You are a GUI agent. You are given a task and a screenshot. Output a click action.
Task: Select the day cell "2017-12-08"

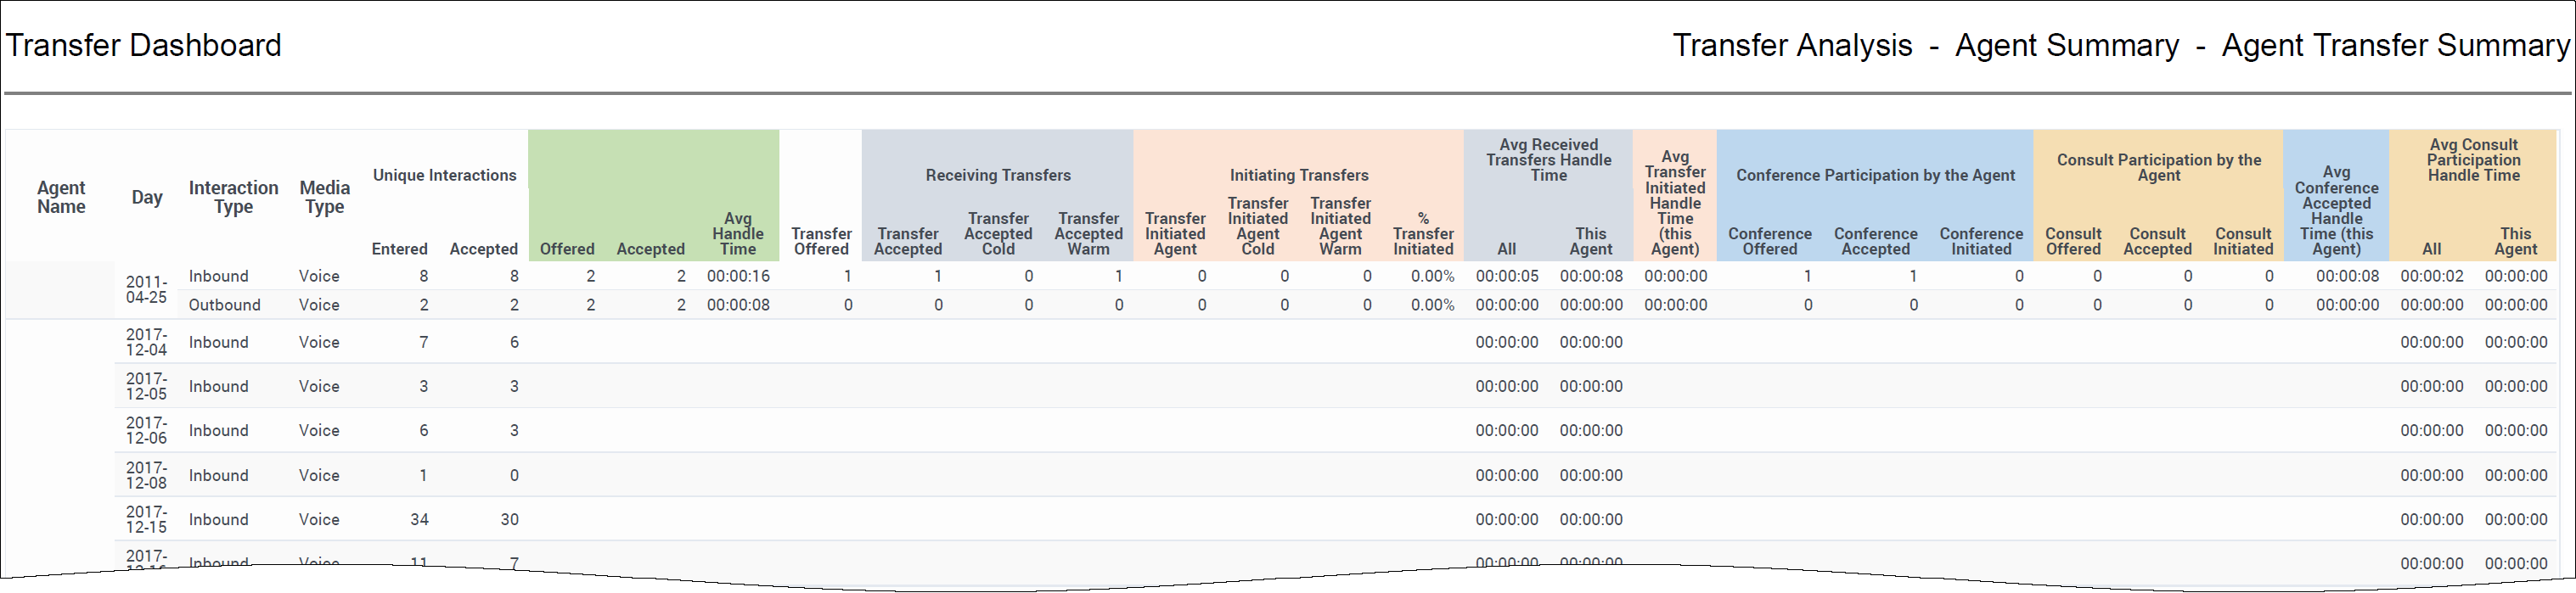click(x=146, y=475)
